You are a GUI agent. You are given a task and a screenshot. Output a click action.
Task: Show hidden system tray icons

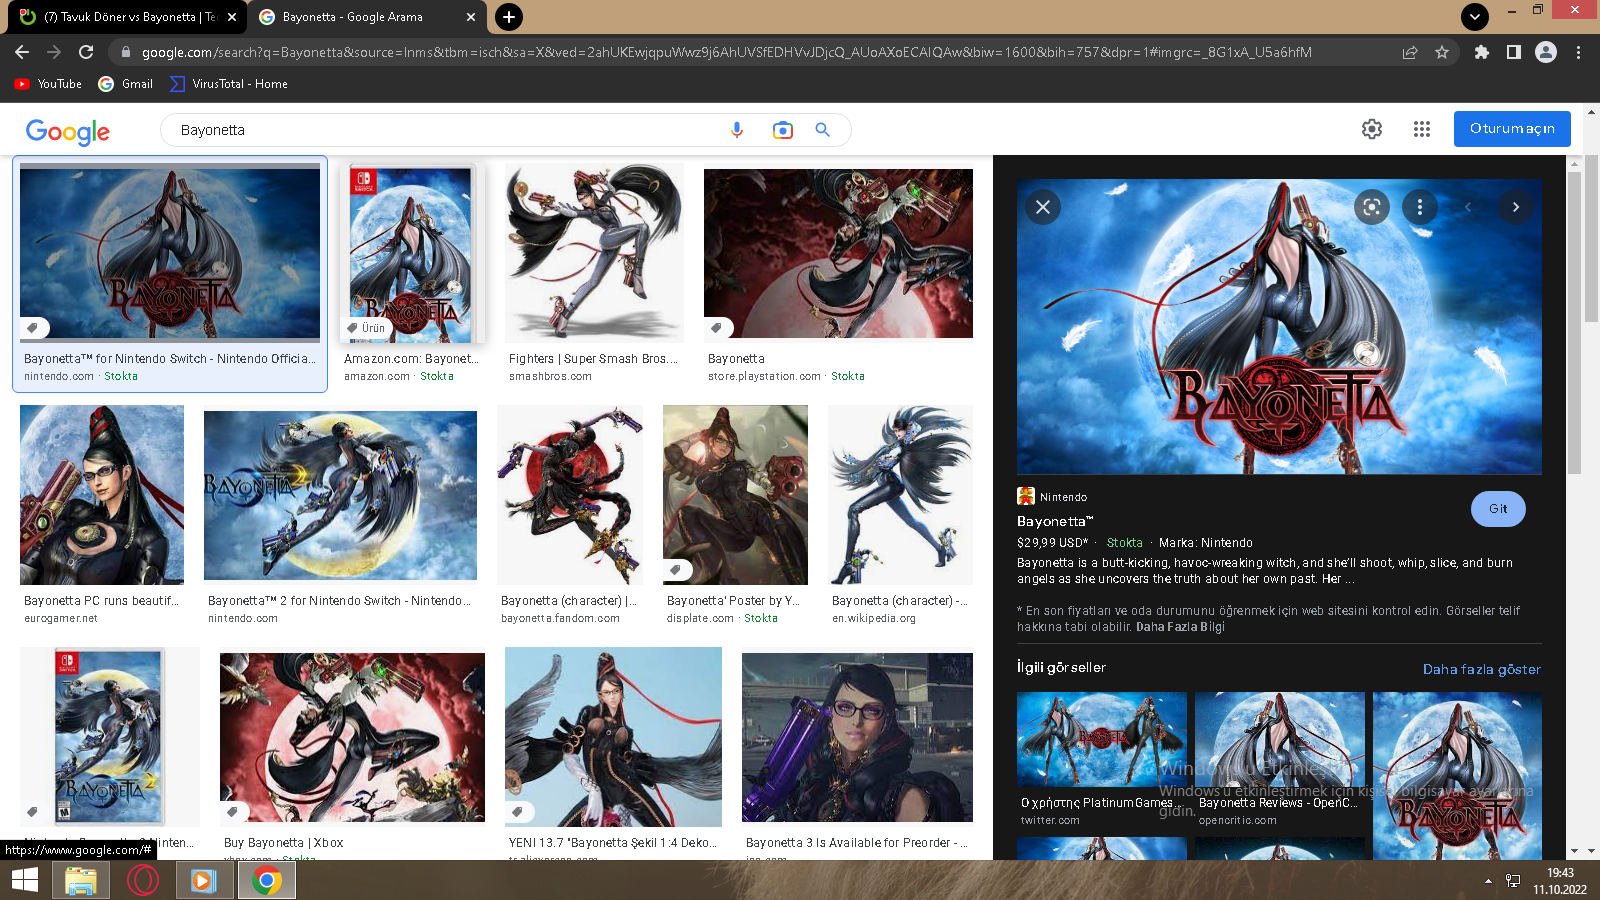pyautogui.click(x=1488, y=881)
